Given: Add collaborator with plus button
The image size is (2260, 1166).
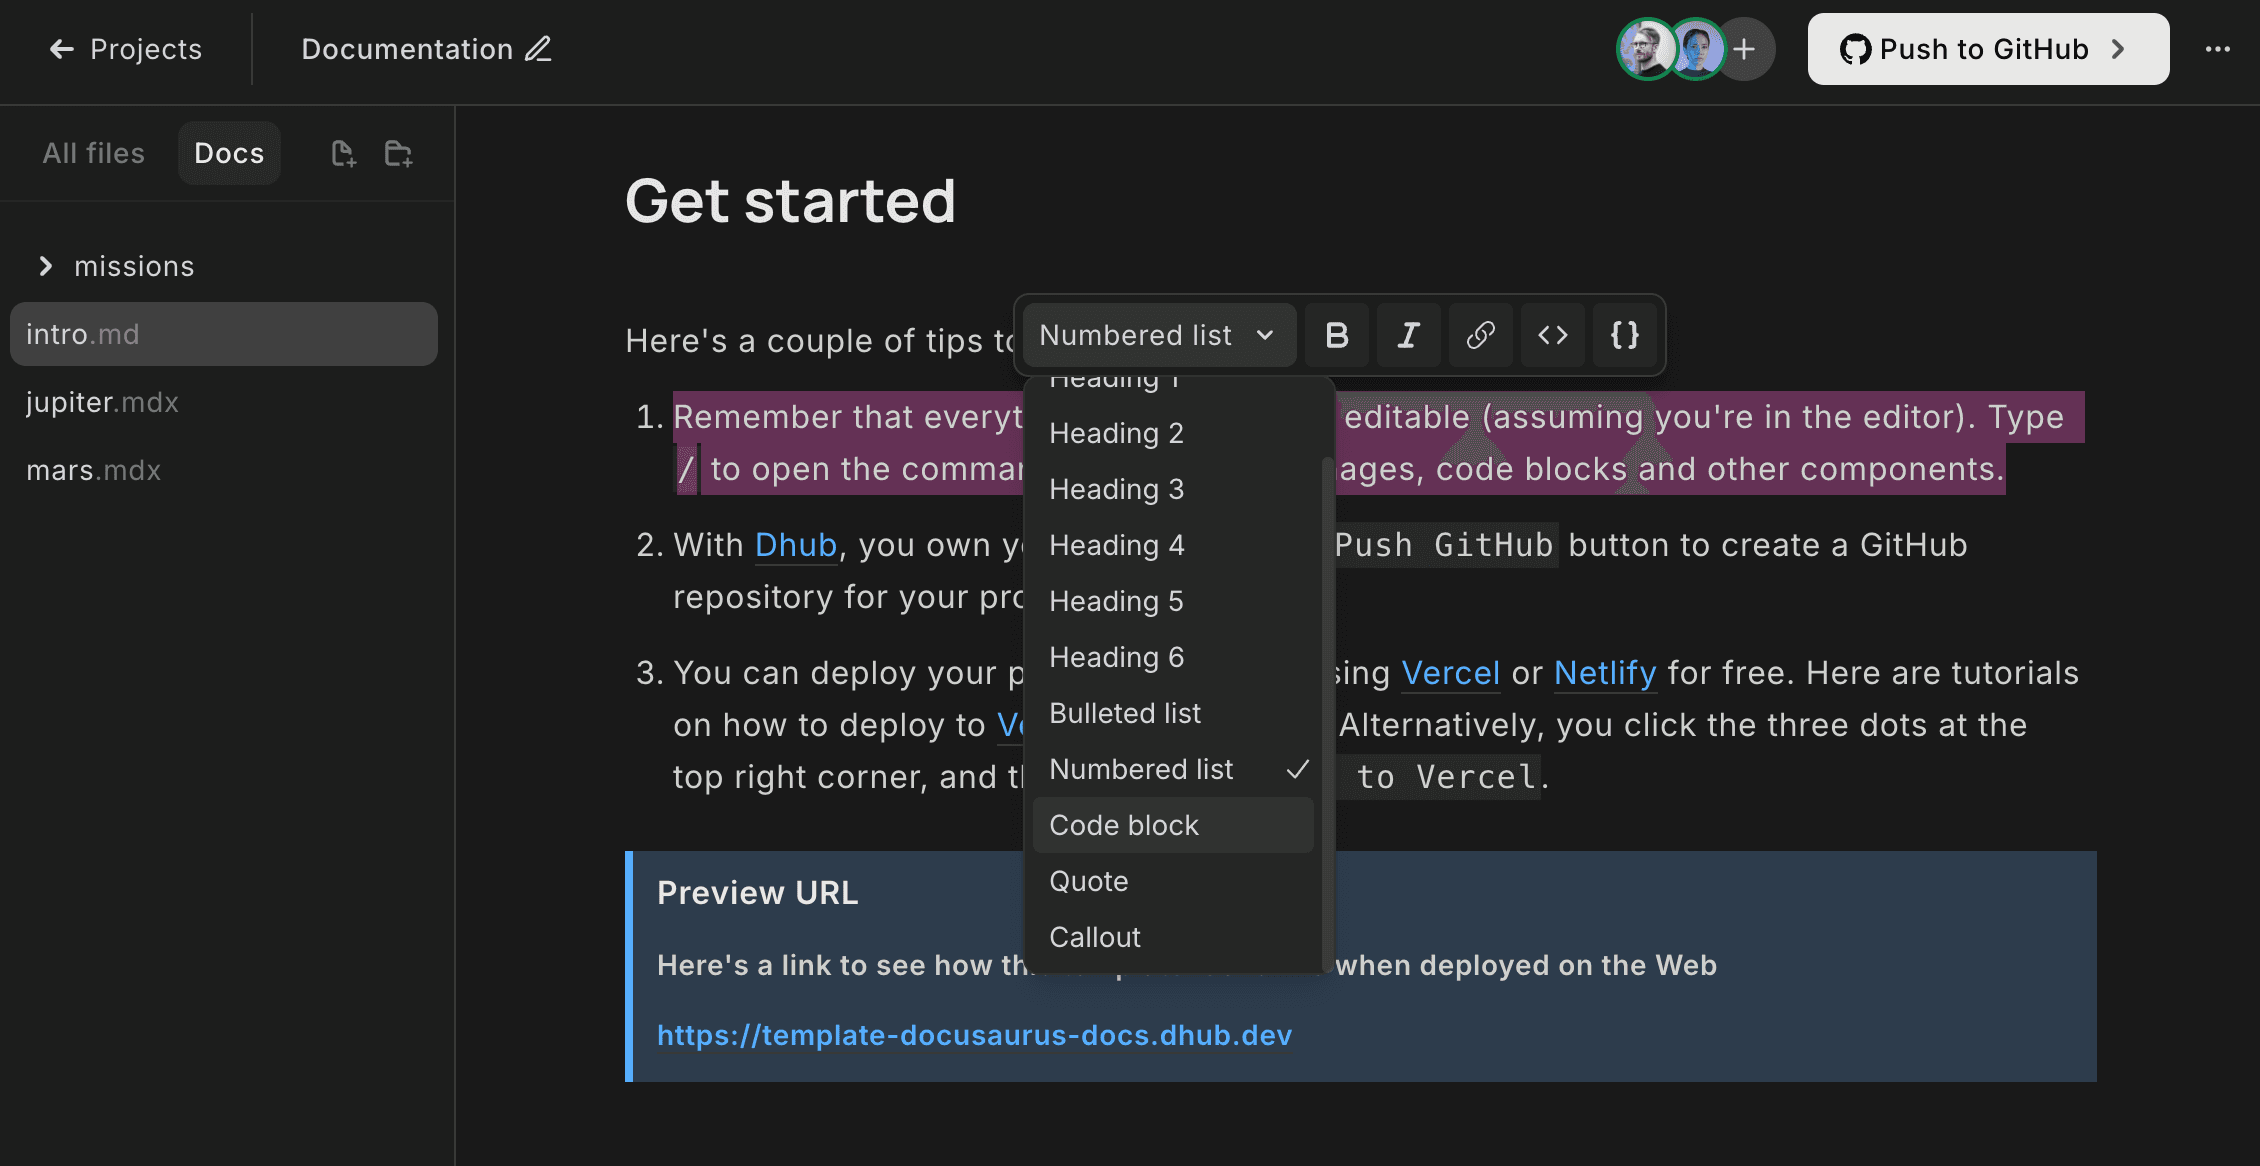Looking at the screenshot, I should pyautogui.click(x=1744, y=49).
